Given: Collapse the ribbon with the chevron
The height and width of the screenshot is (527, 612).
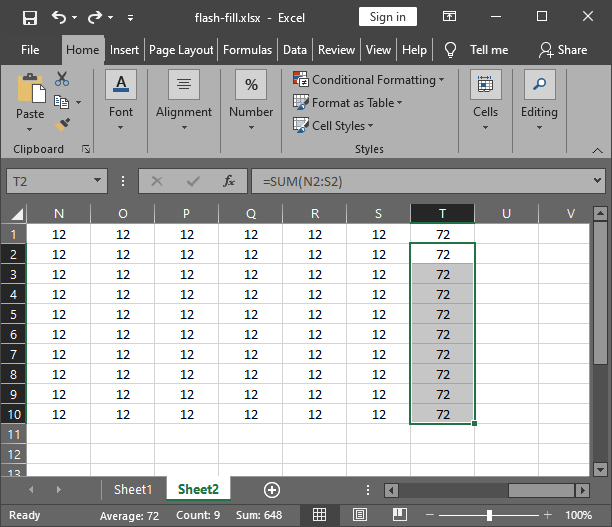Looking at the screenshot, I should [597, 150].
